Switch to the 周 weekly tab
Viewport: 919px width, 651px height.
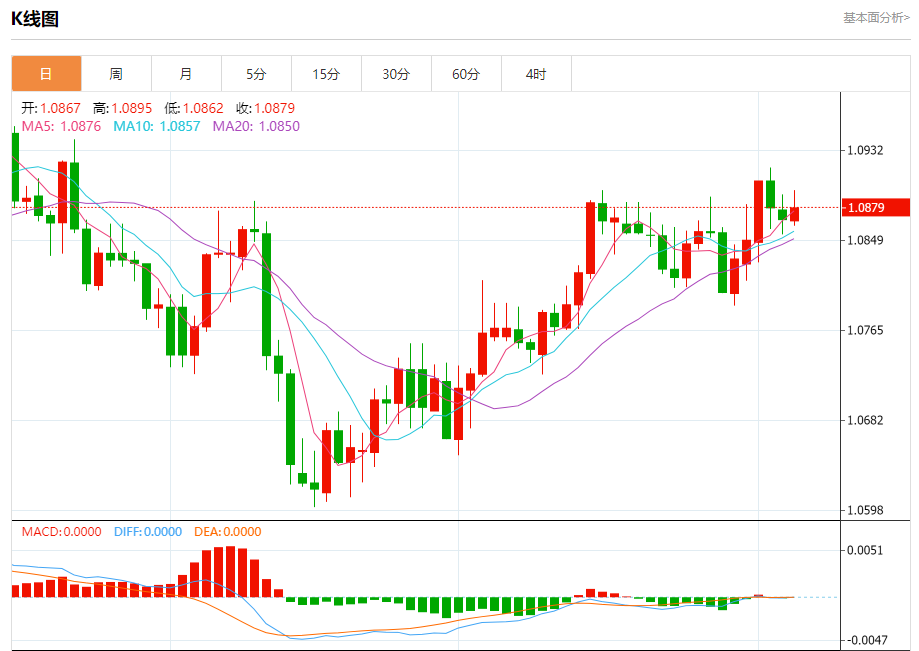(116, 74)
